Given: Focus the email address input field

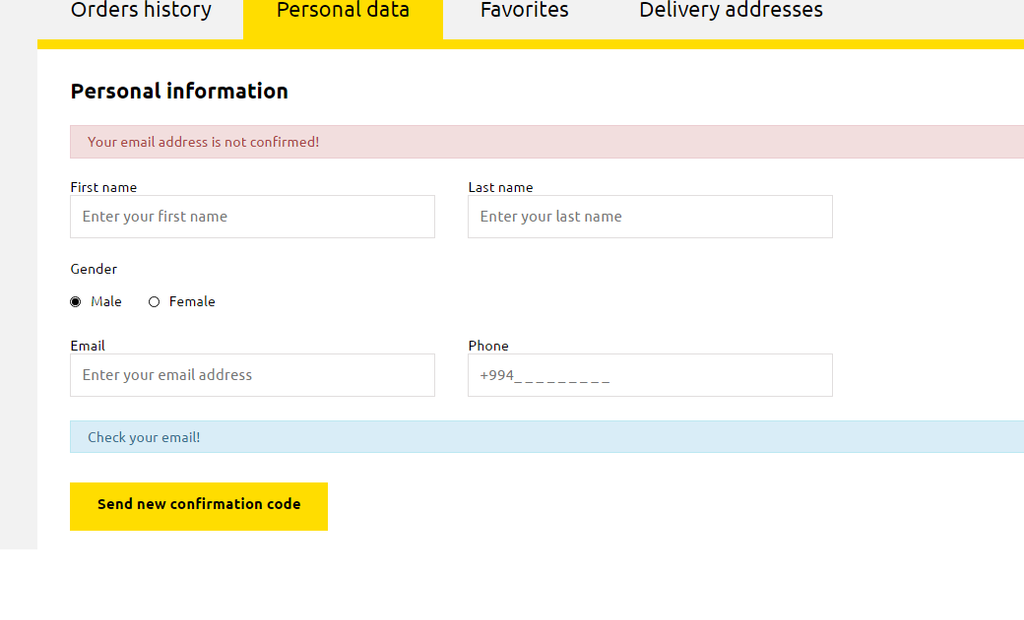Looking at the screenshot, I should [252, 375].
